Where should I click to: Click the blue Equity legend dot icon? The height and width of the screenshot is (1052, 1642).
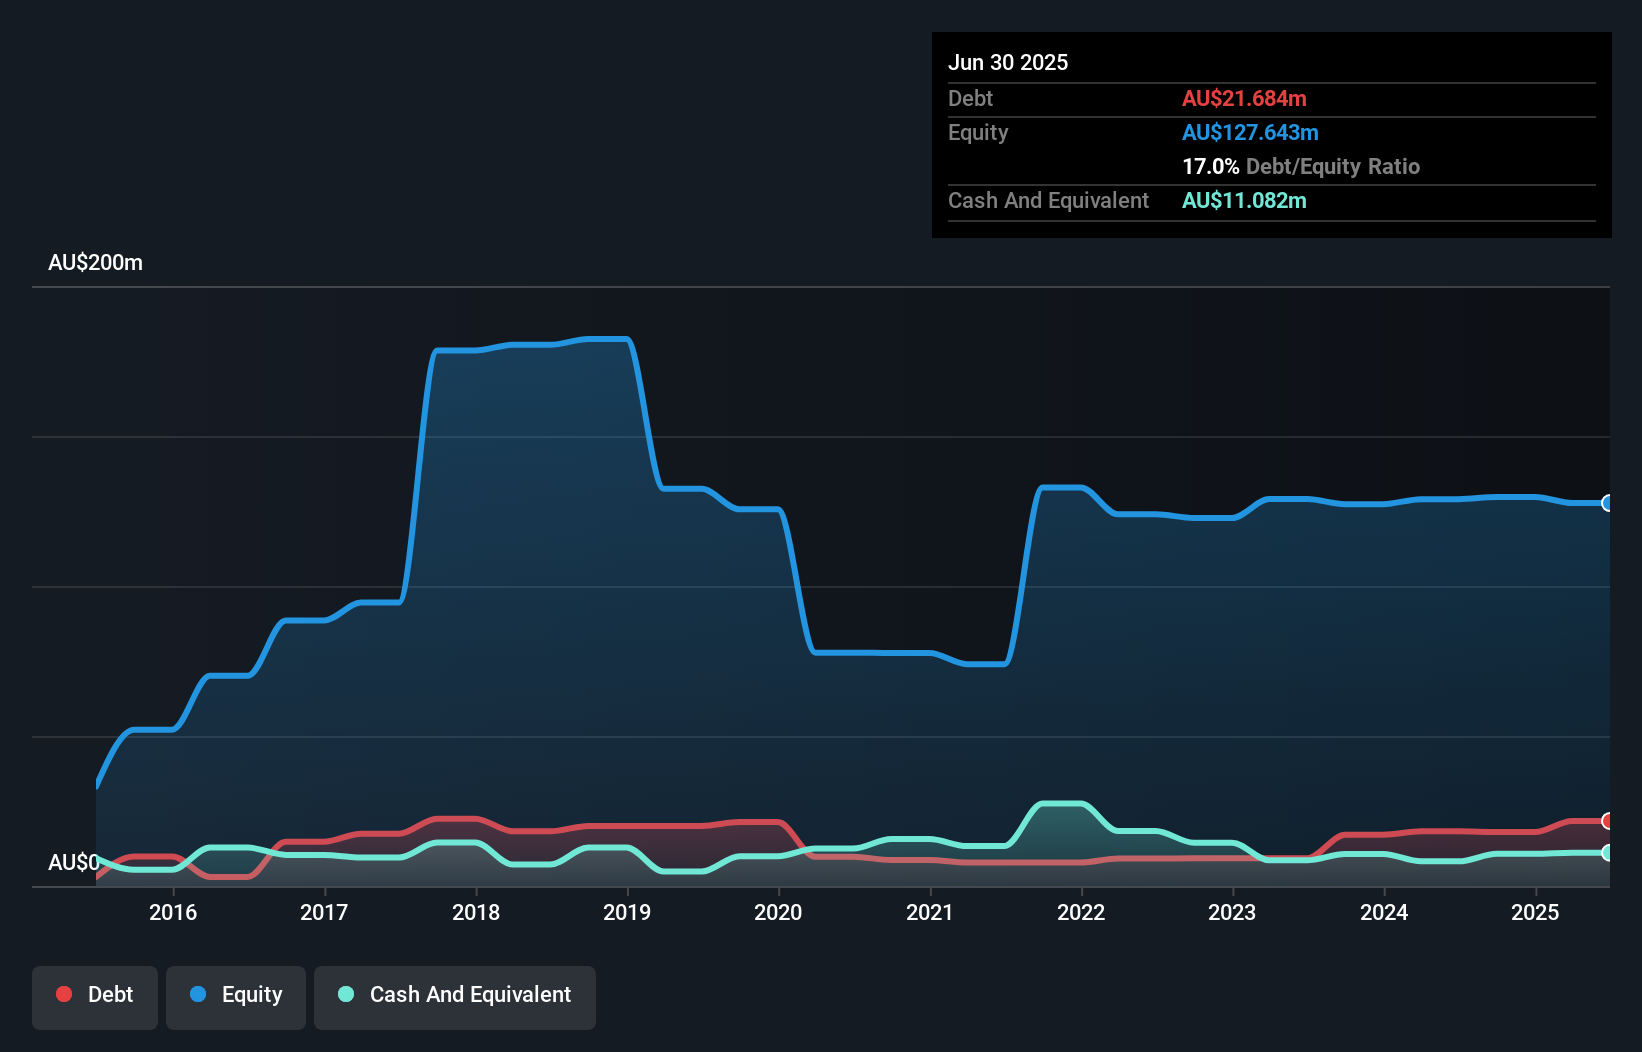coord(199,994)
